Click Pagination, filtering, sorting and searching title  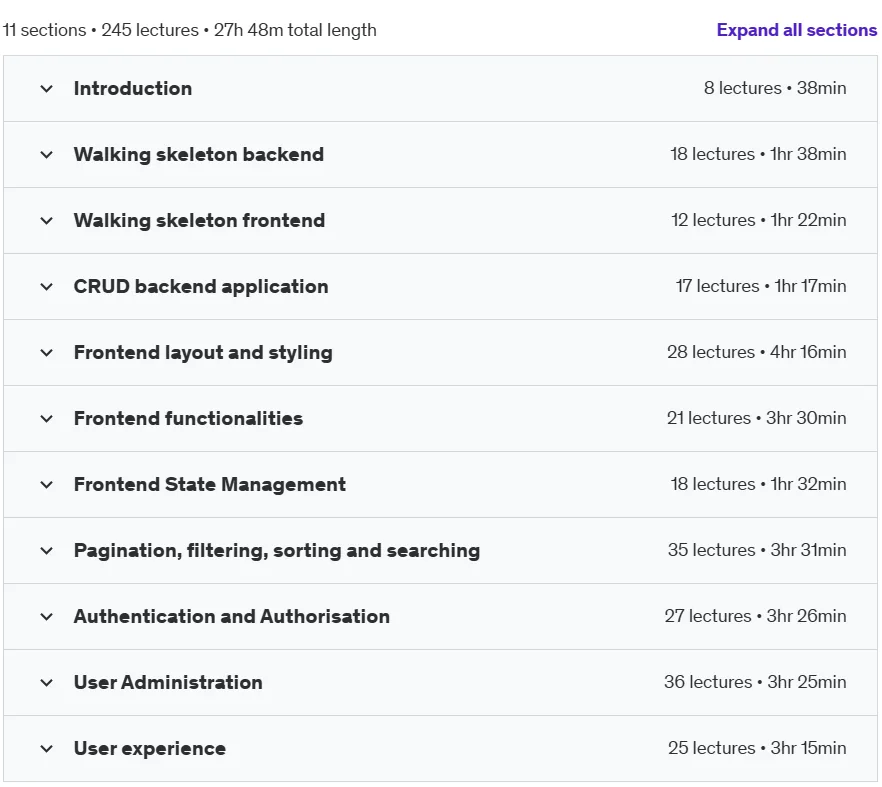click(277, 551)
